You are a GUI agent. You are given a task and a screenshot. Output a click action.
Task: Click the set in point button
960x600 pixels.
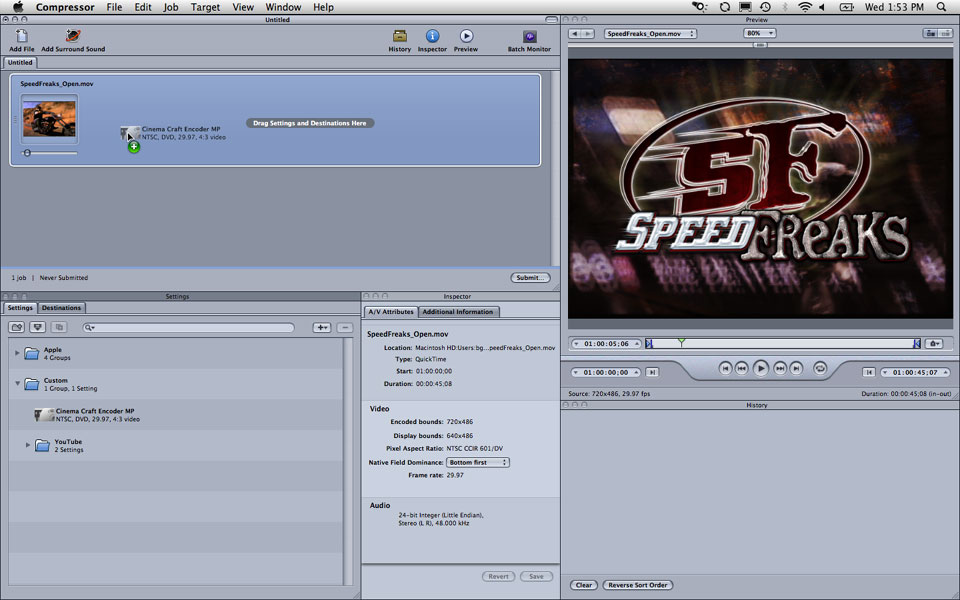652,372
